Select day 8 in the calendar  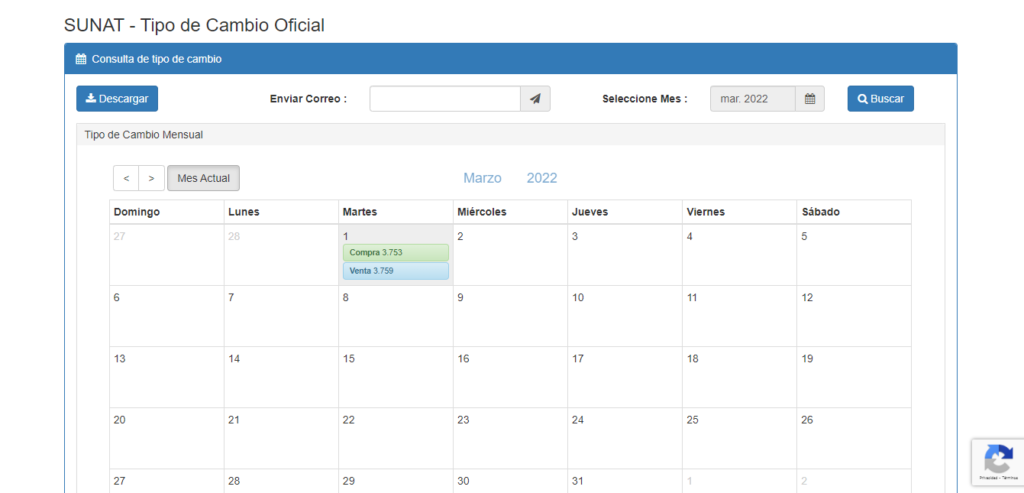tap(396, 316)
